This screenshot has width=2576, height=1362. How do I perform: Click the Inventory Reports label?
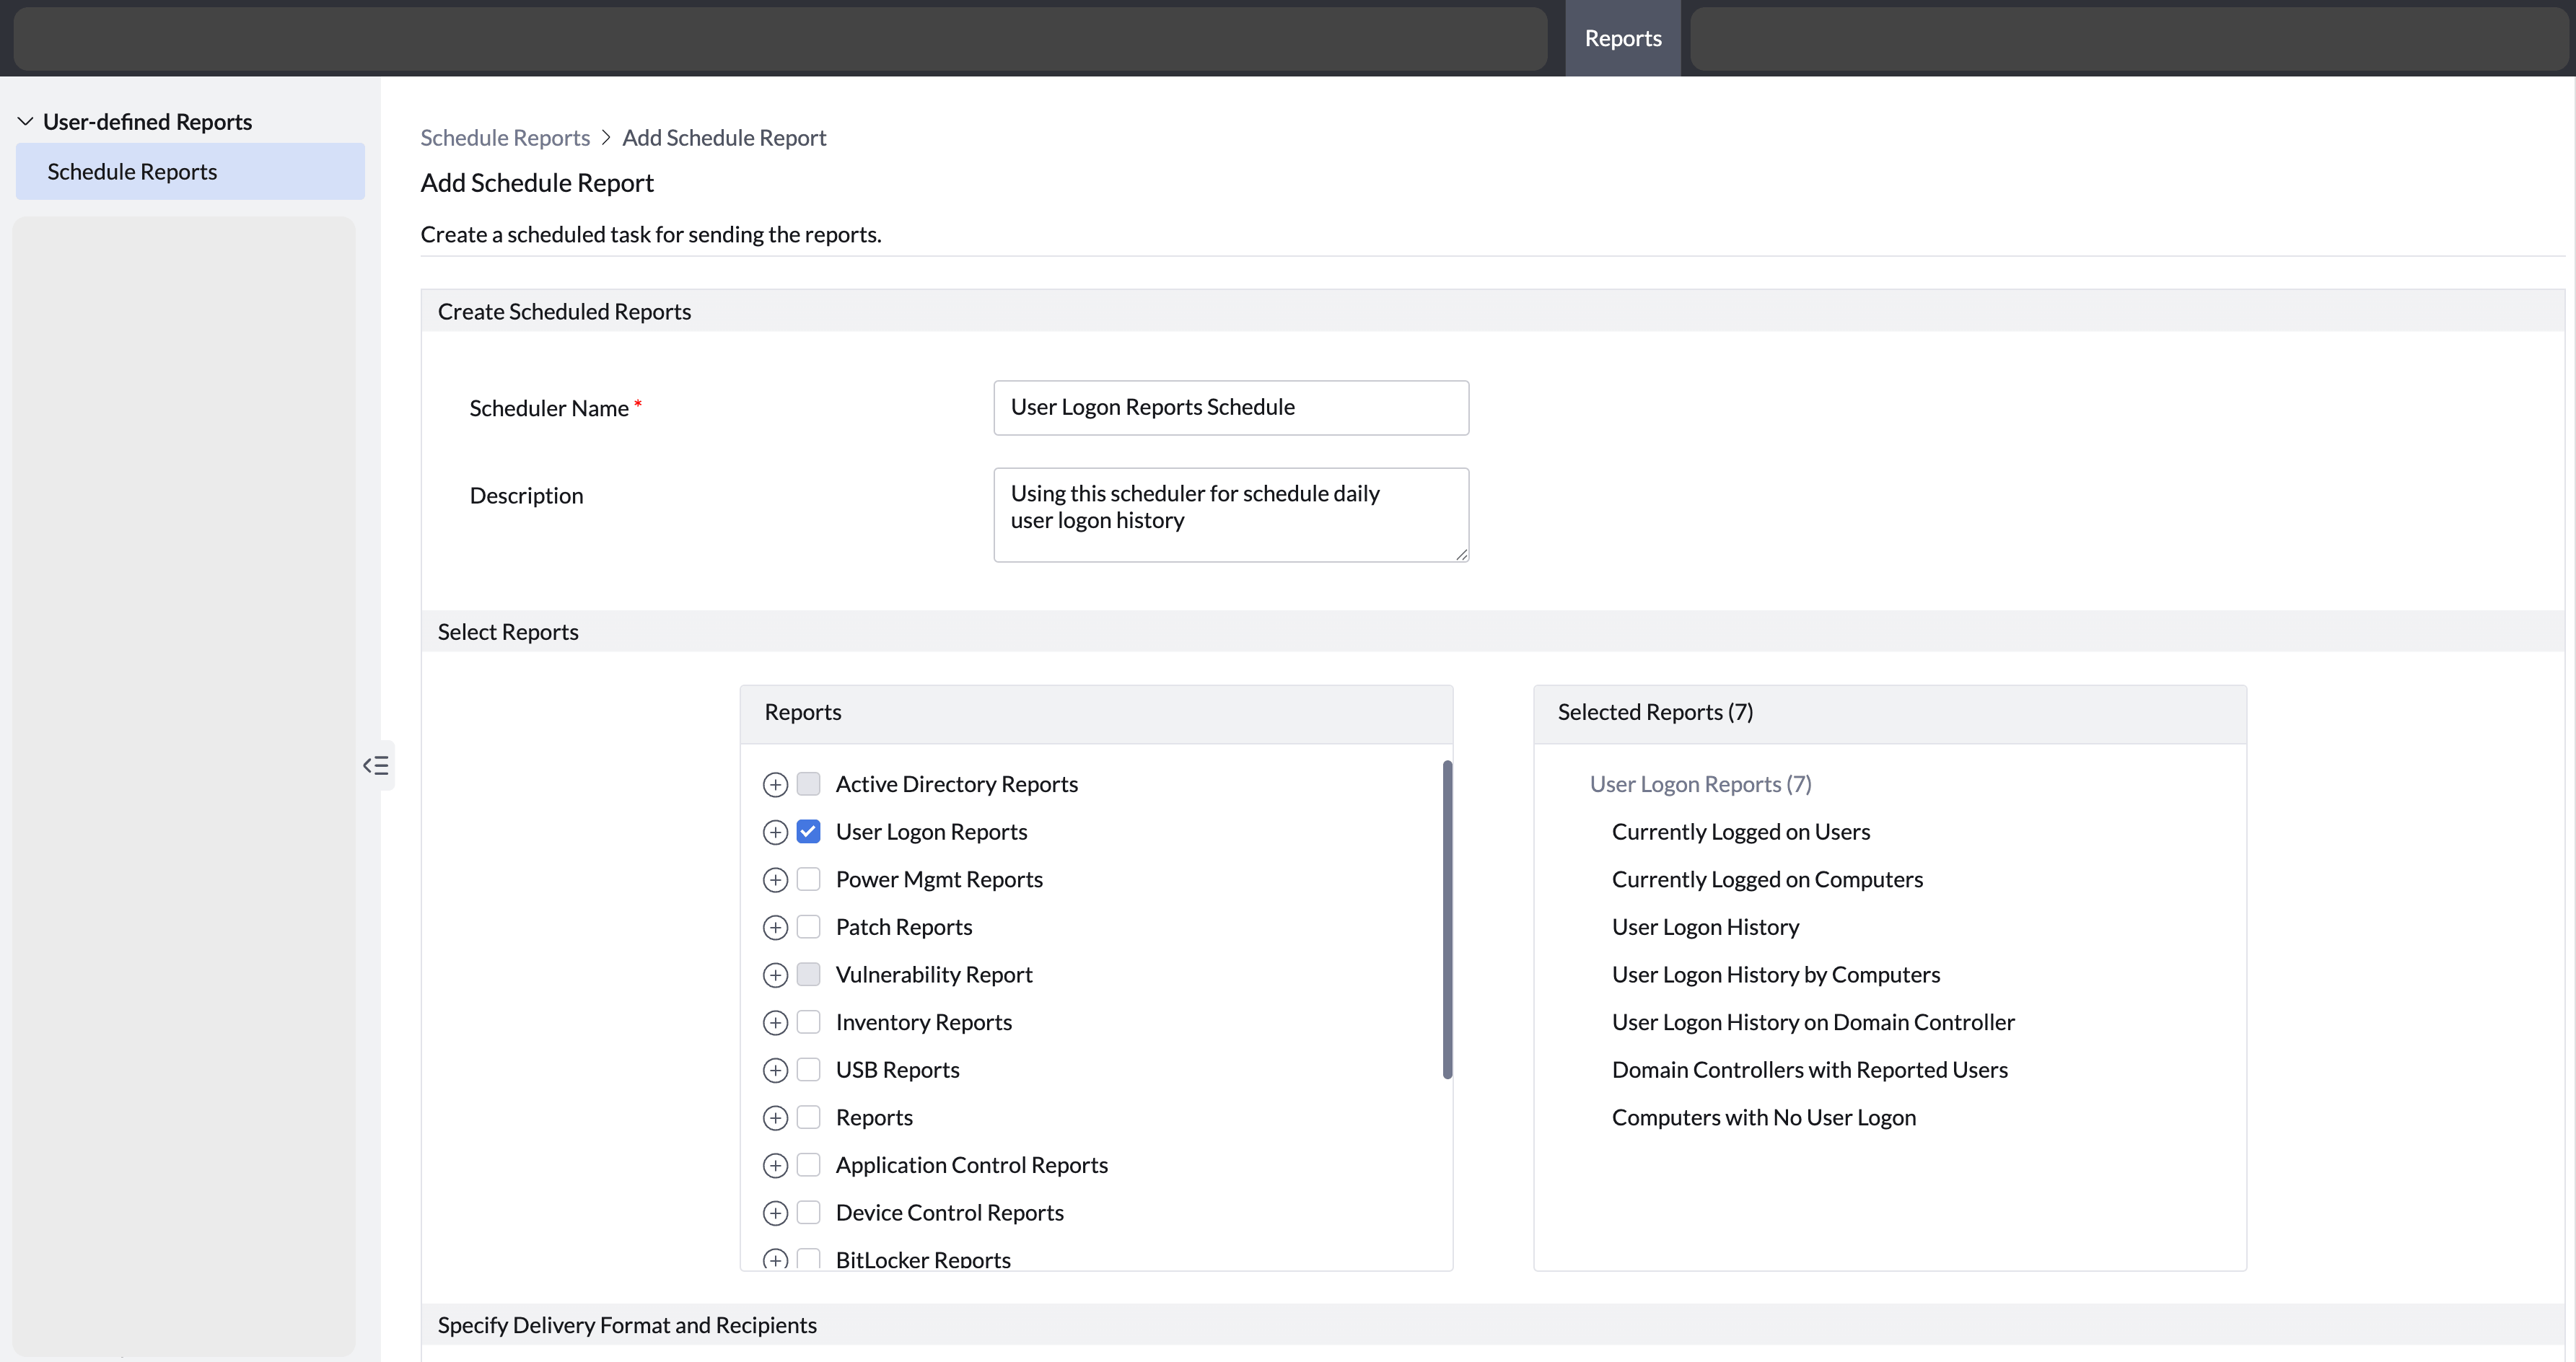click(x=923, y=1022)
